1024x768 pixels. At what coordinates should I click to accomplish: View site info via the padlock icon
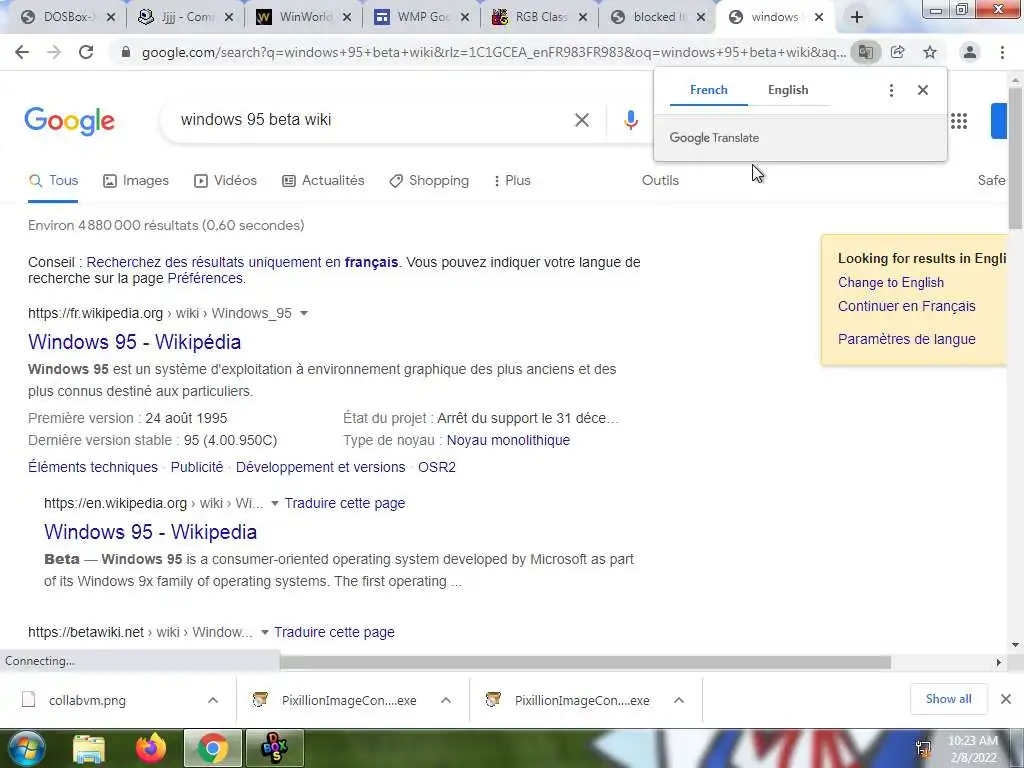click(126, 52)
